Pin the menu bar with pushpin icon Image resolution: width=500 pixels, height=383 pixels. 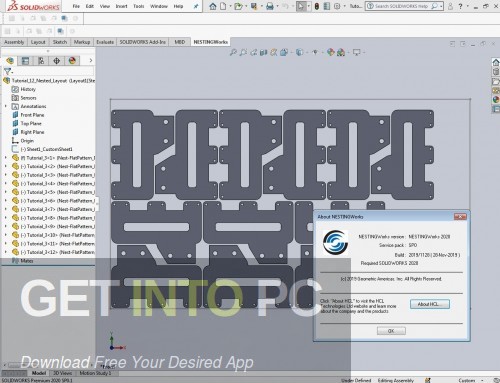196,6
